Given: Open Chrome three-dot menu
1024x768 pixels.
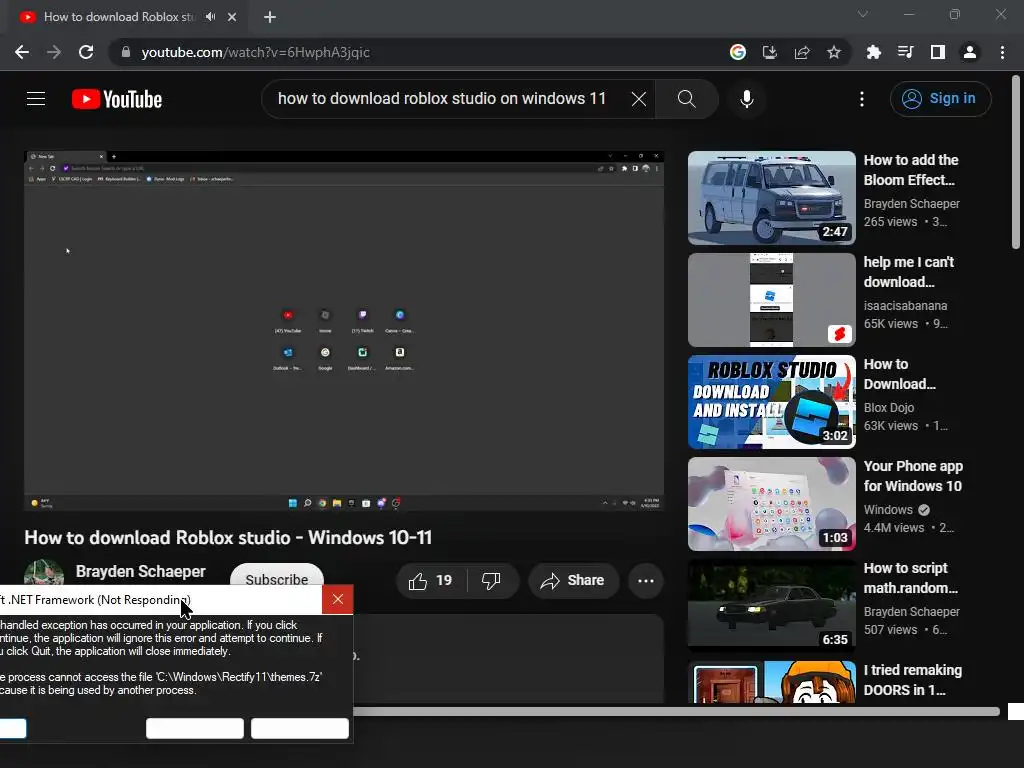Looking at the screenshot, I should pos(1002,52).
